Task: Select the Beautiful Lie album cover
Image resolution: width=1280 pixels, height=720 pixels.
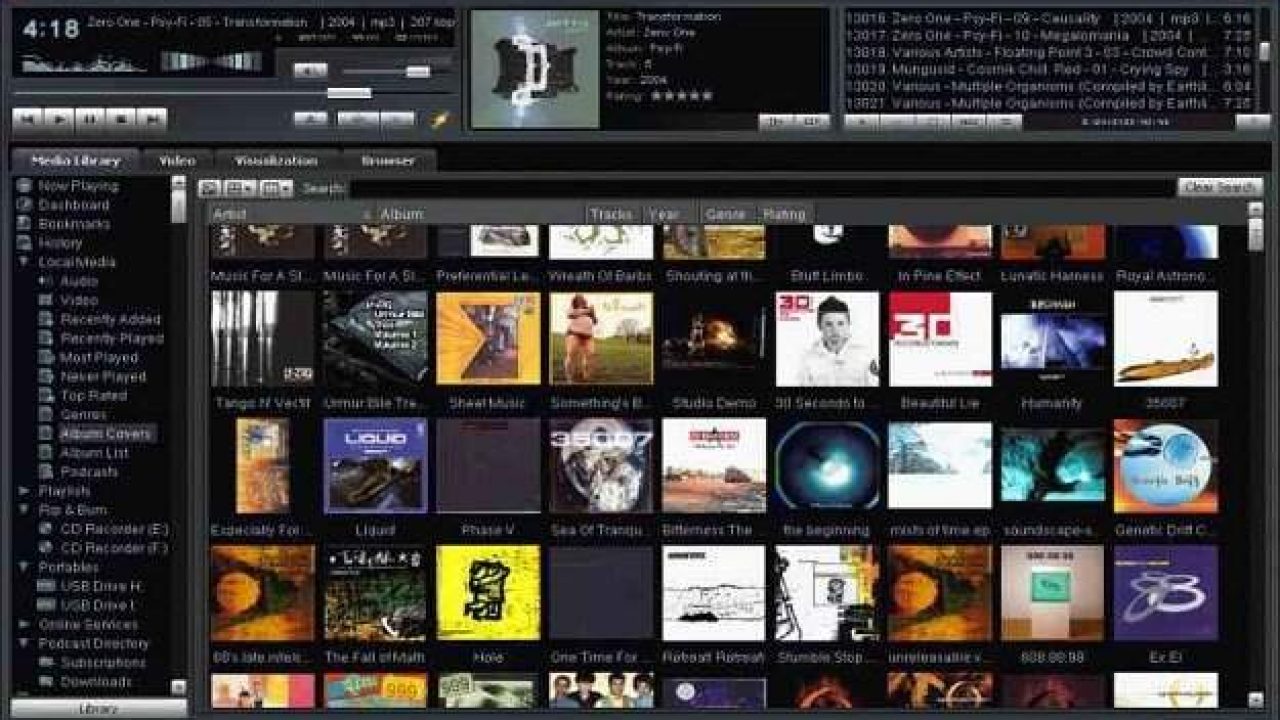Action: click(940, 339)
